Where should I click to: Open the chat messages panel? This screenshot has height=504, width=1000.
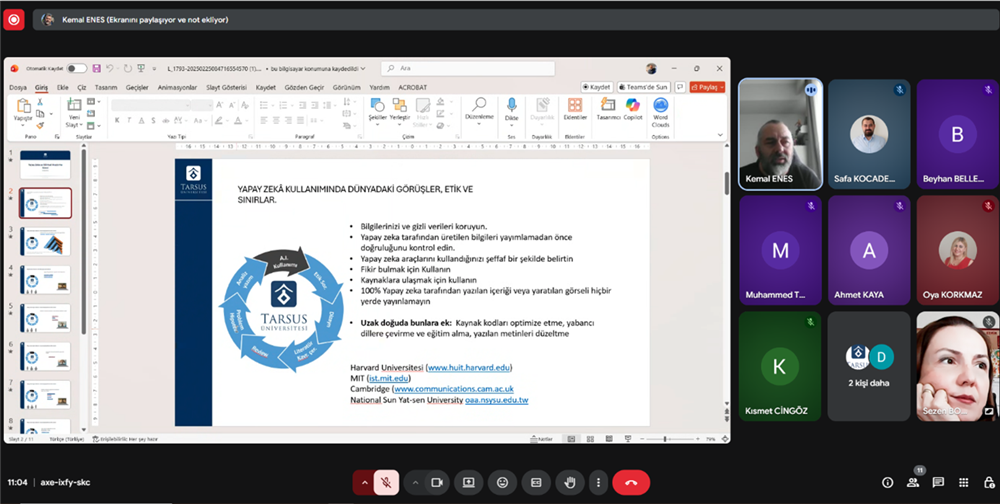coord(938,482)
